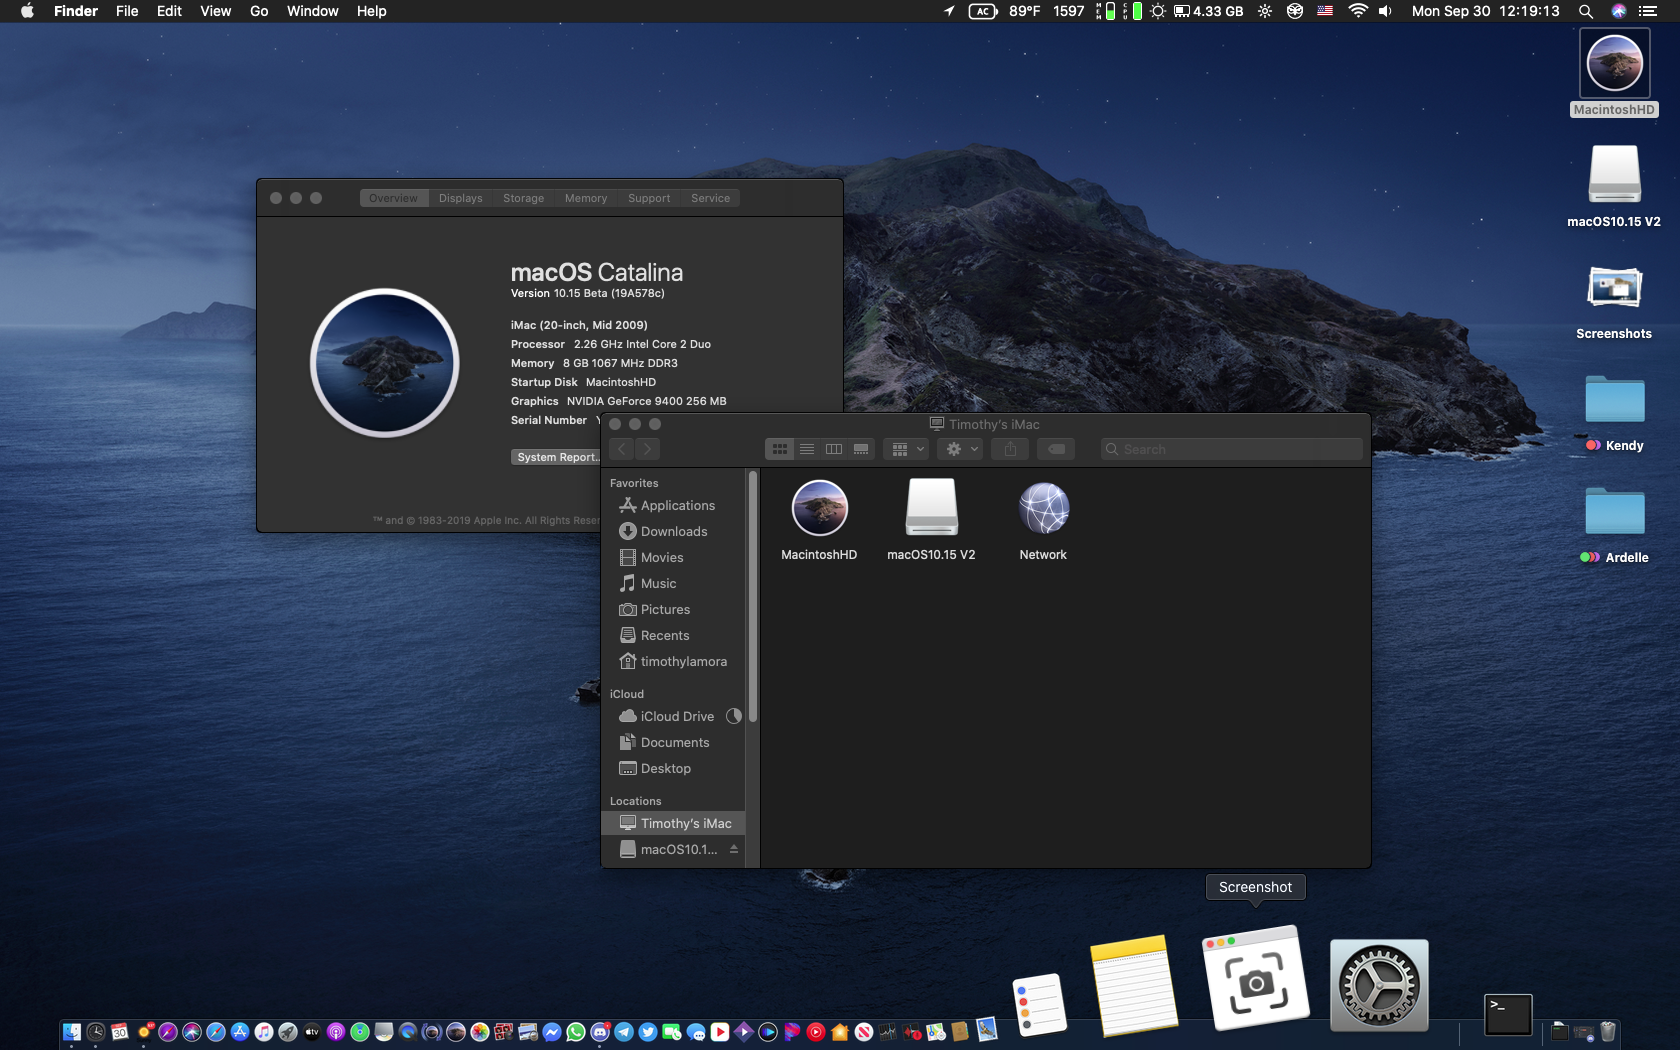Switch to Memory tab in About This Mac

586,198
